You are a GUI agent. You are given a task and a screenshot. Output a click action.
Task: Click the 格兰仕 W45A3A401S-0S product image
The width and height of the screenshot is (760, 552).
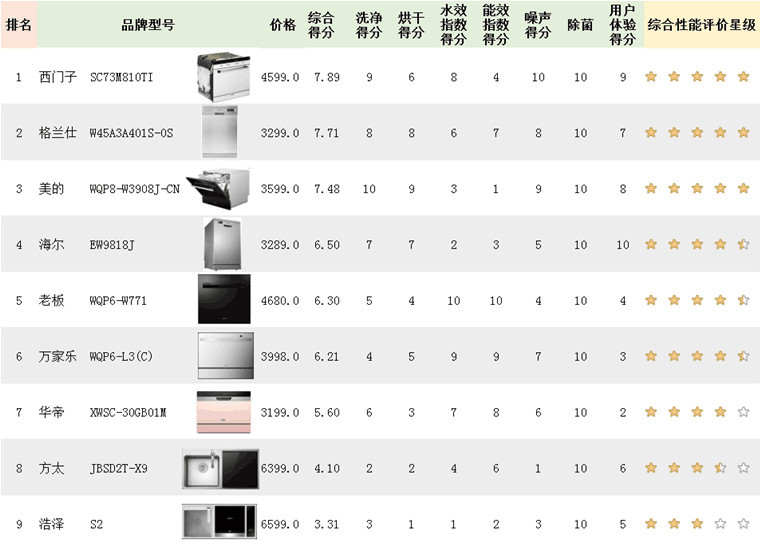click(220, 132)
